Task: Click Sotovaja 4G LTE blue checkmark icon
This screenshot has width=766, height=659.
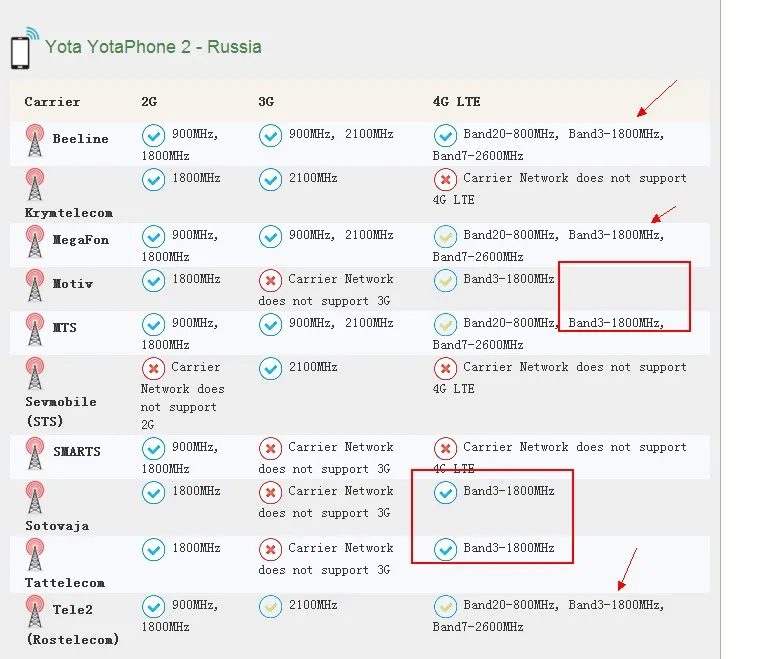Action: [x=446, y=492]
